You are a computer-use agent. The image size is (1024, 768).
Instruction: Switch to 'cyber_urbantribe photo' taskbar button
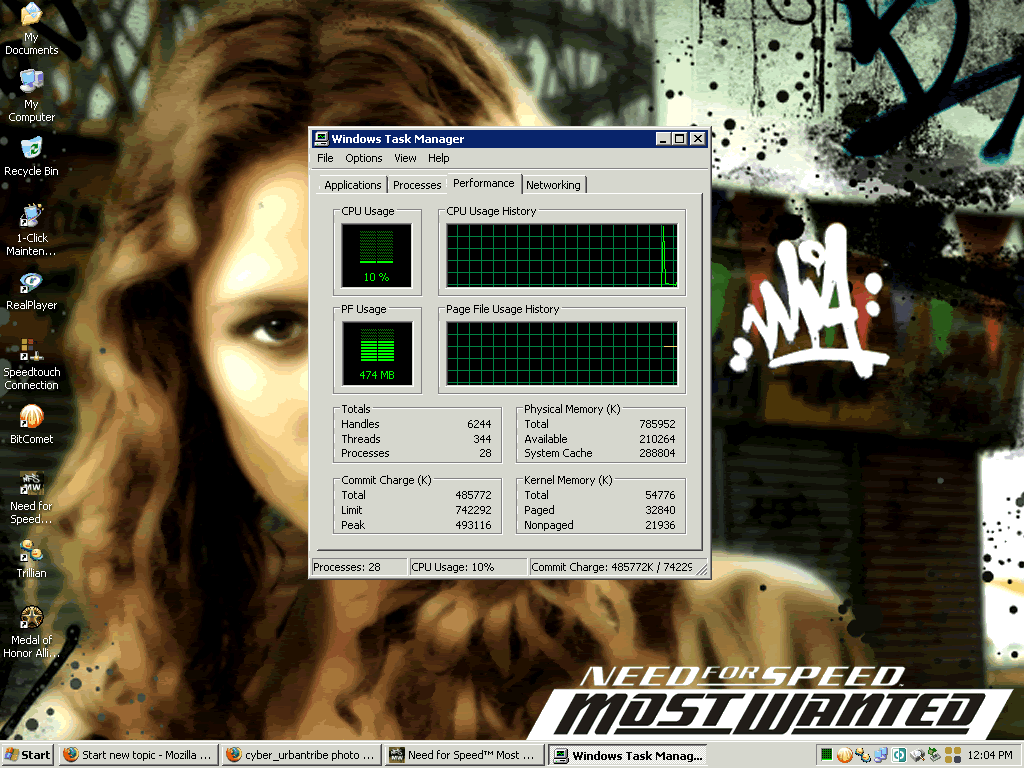(x=300, y=755)
